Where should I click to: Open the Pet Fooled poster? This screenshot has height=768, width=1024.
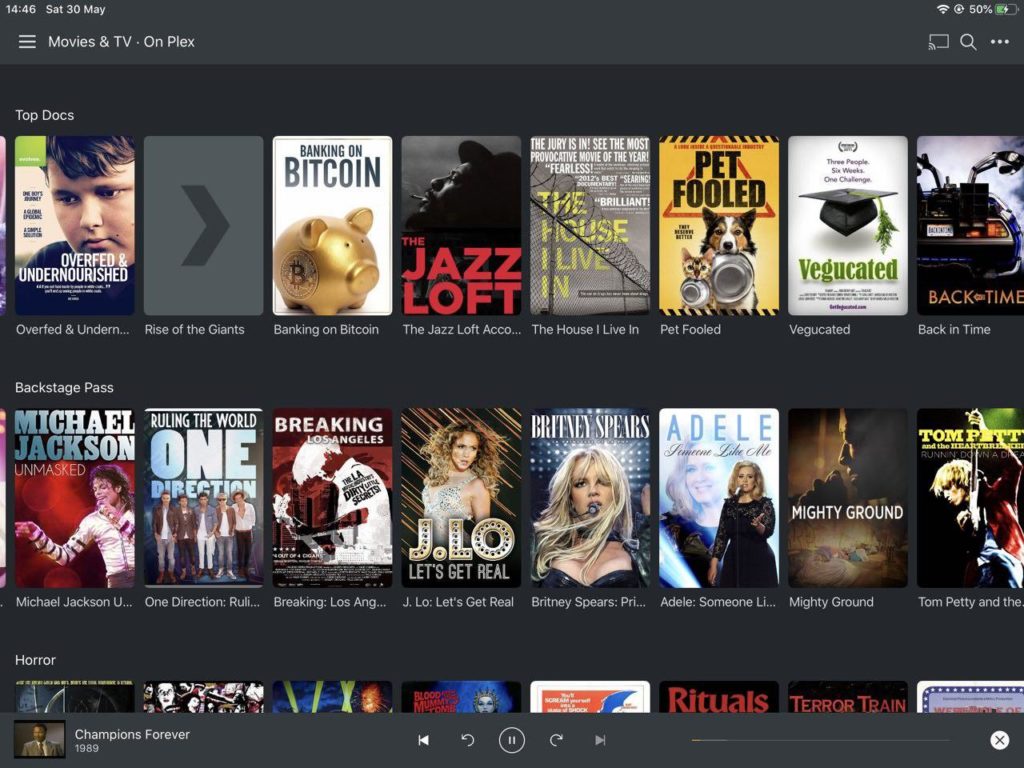[719, 225]
